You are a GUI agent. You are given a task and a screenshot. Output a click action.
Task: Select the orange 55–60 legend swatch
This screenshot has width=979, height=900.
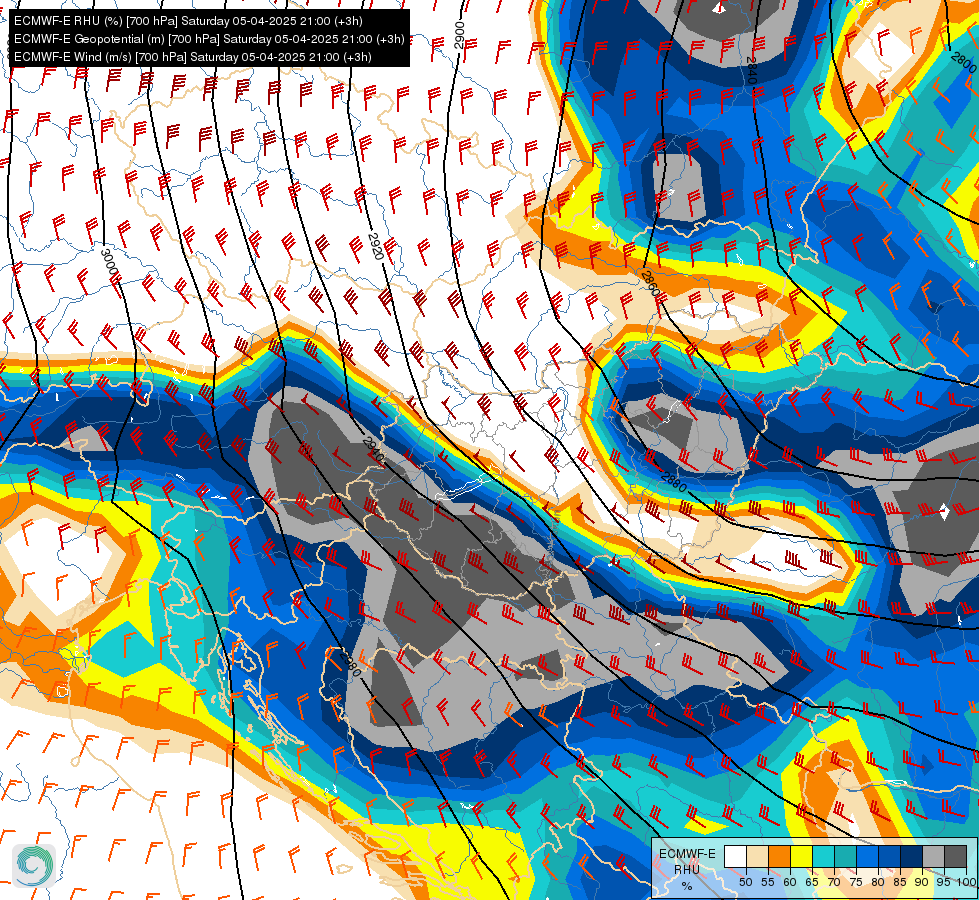[x=779, y=857]
